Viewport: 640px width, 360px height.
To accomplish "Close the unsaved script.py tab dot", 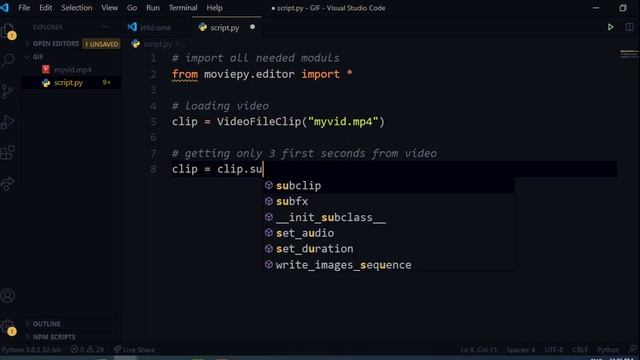I will [x=252, y=27].
